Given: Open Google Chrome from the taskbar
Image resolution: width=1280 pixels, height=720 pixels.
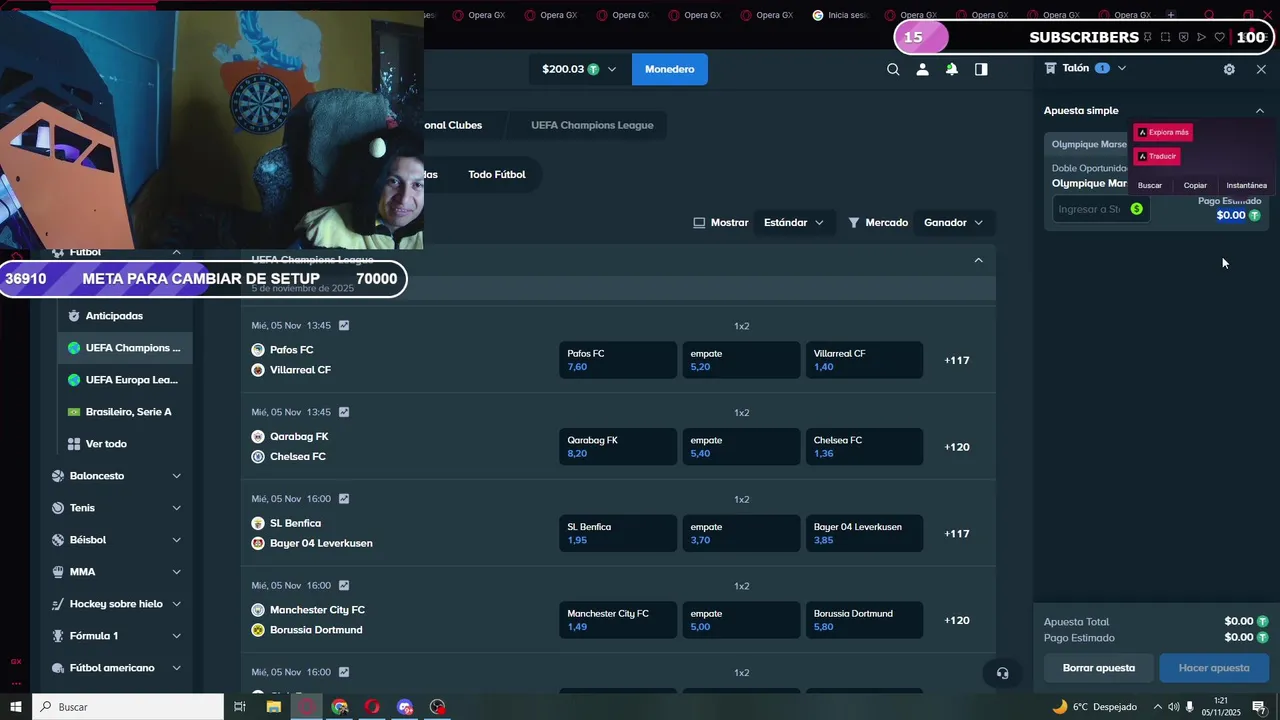Looking at the screenshot, I should click(340, 707).
